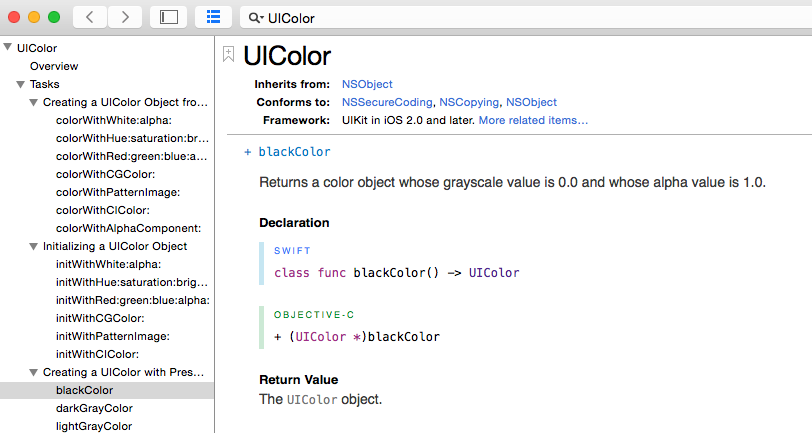This screenshot has width=812, height=433.
Task: Select initWithRed:green:blue:alpha: in the sidebar
Action: tap(133, 300)
